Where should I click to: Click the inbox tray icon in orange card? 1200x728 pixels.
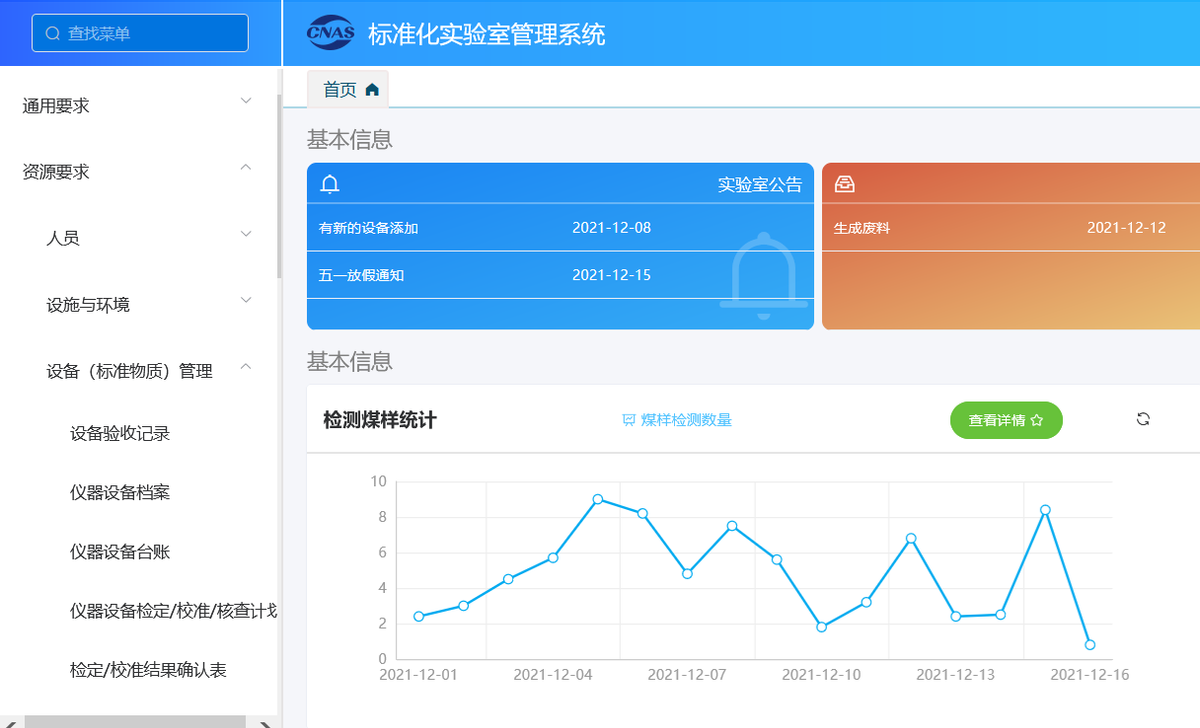[x=845, y=184]
